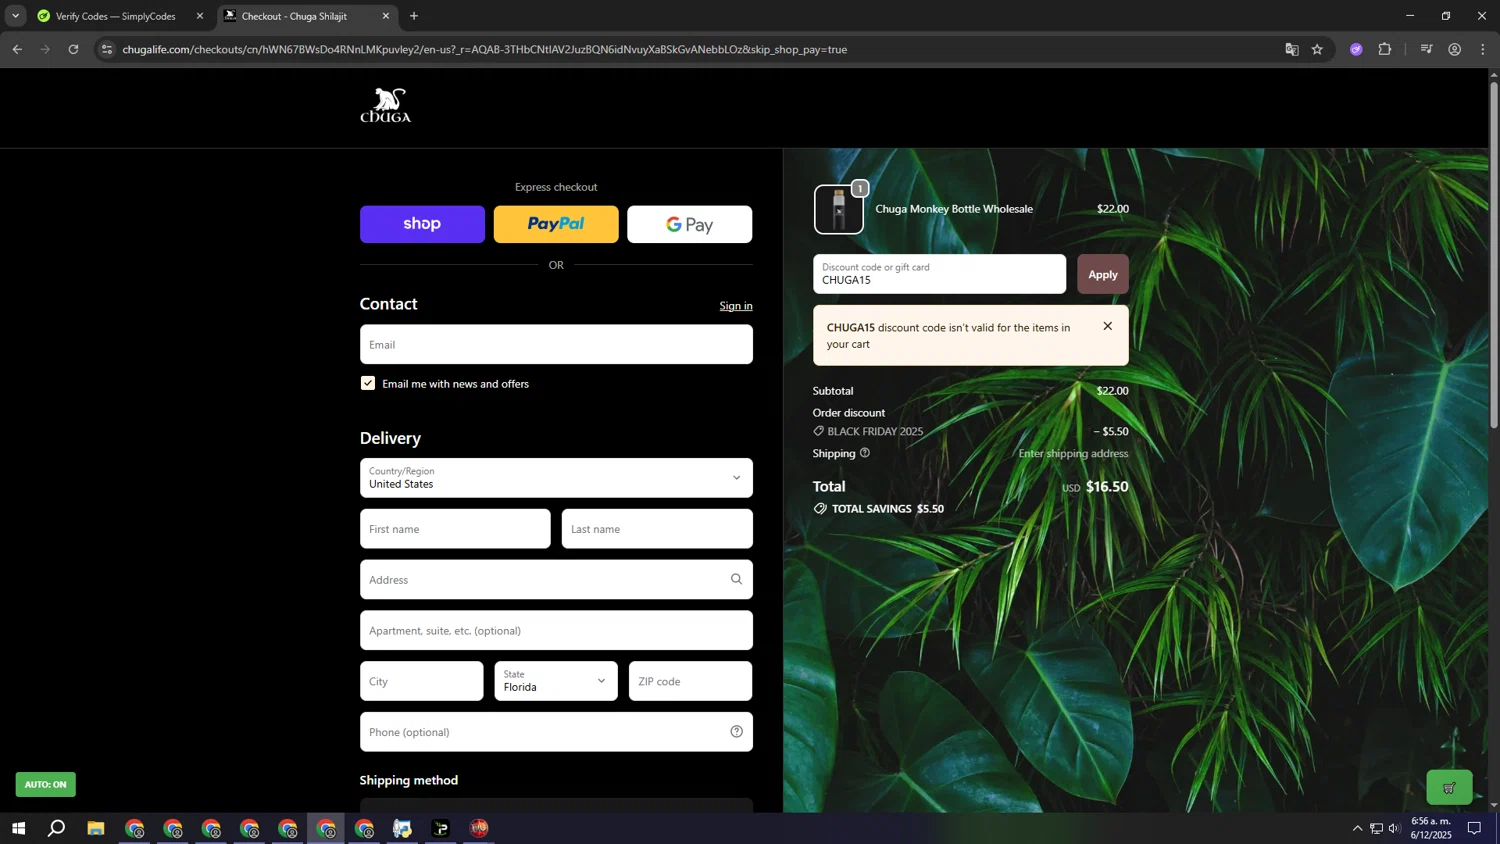Click the Phone (optional) field

point(556,732)
